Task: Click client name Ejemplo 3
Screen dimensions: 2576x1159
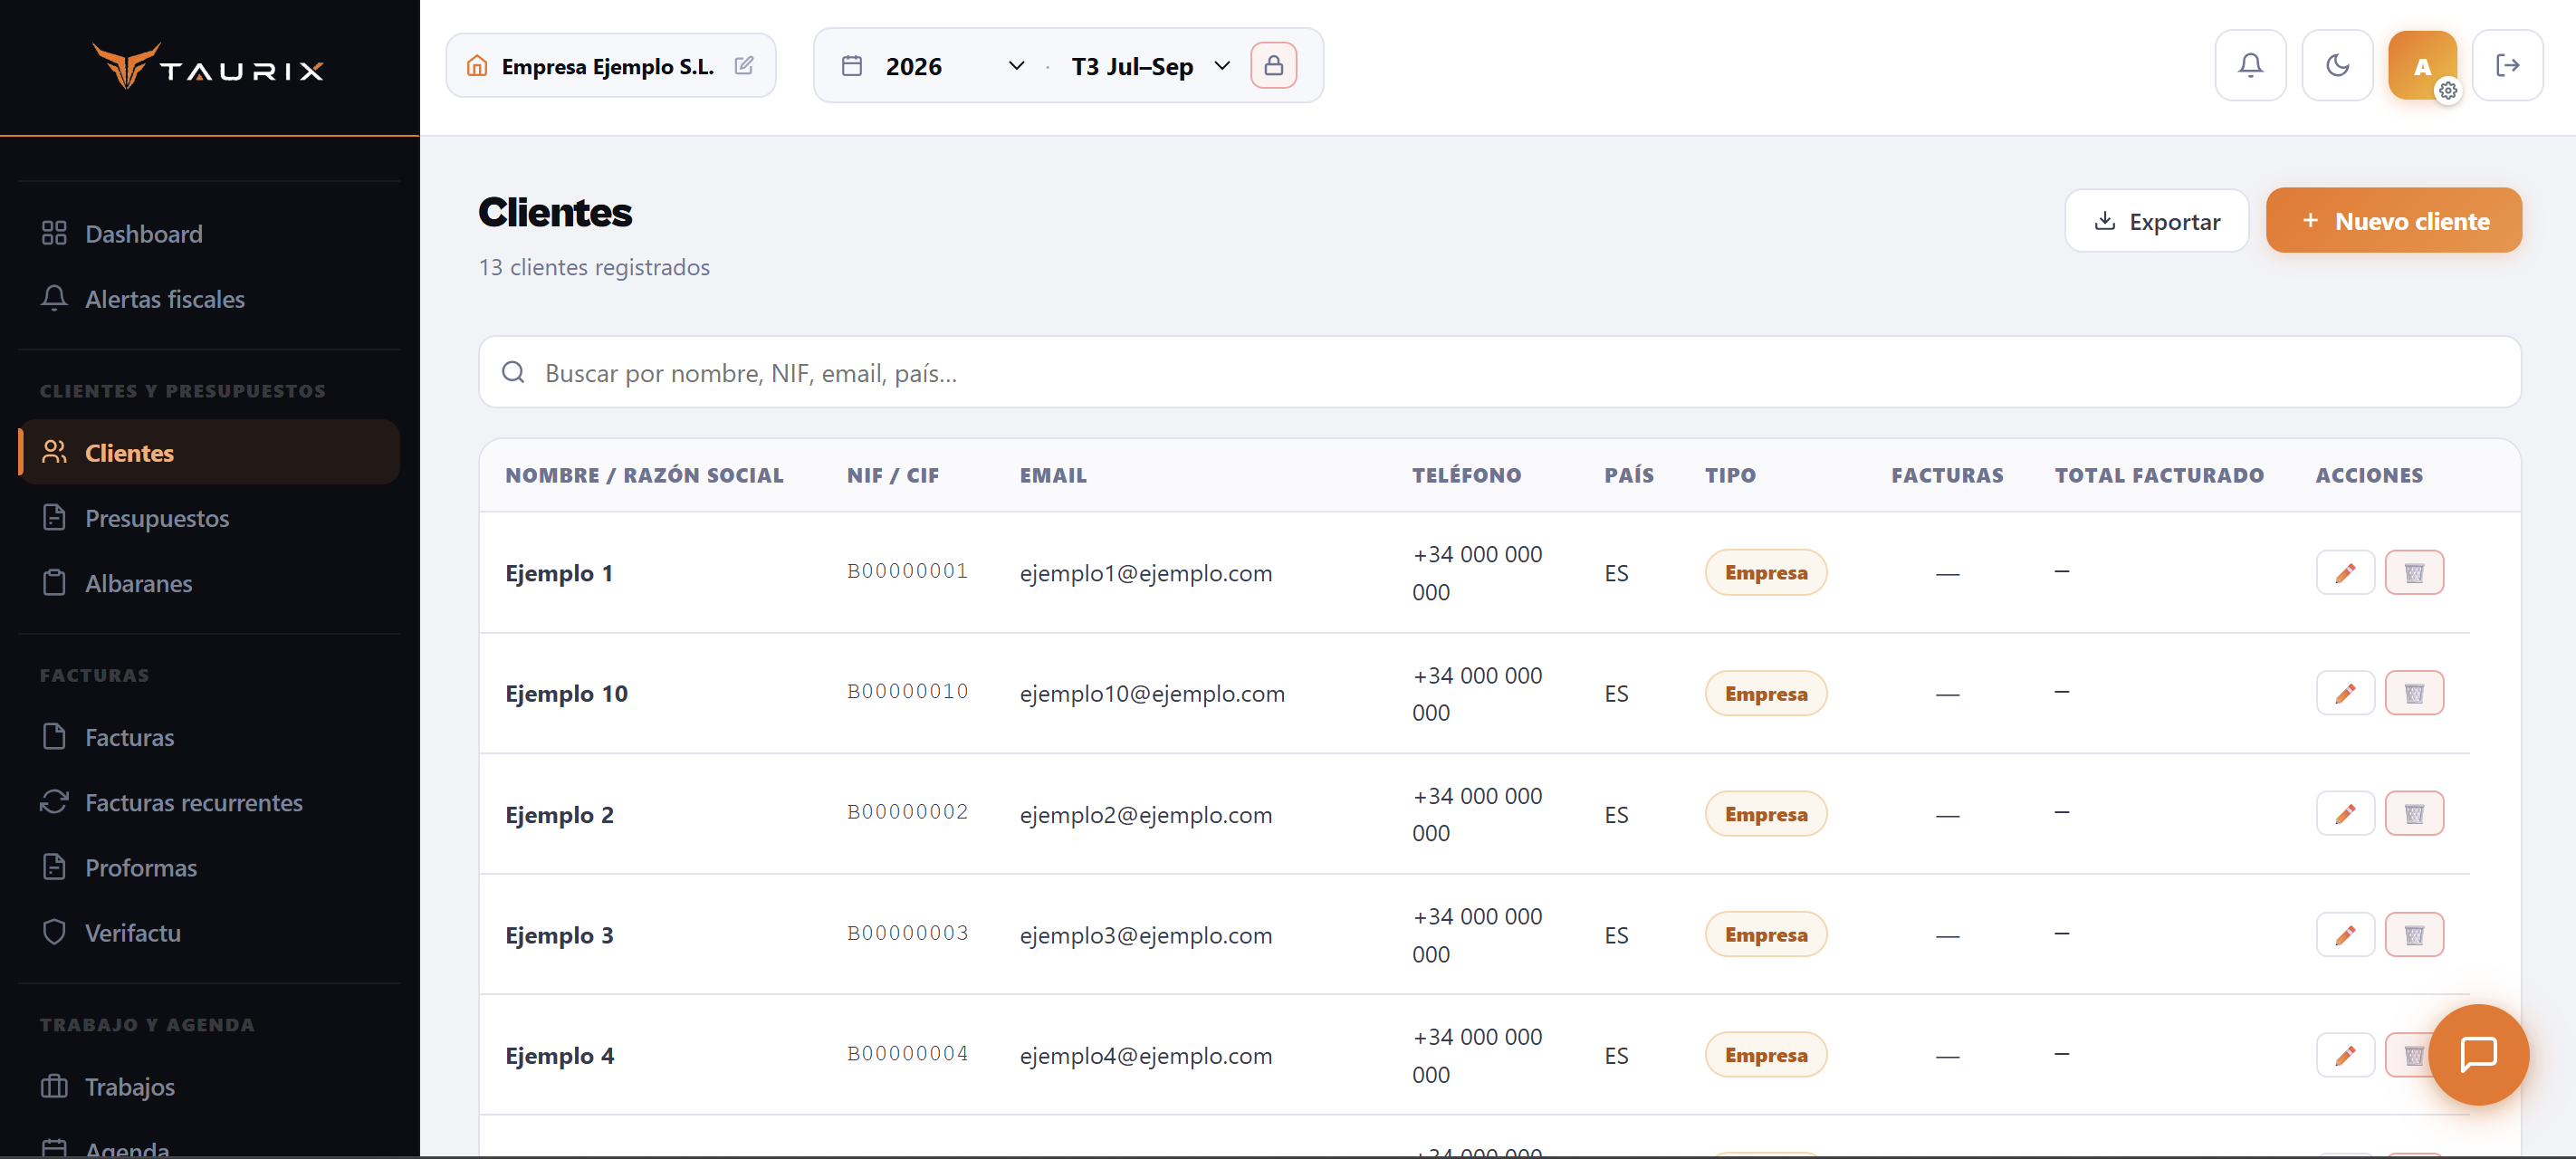Action: [x=559, y=936]
